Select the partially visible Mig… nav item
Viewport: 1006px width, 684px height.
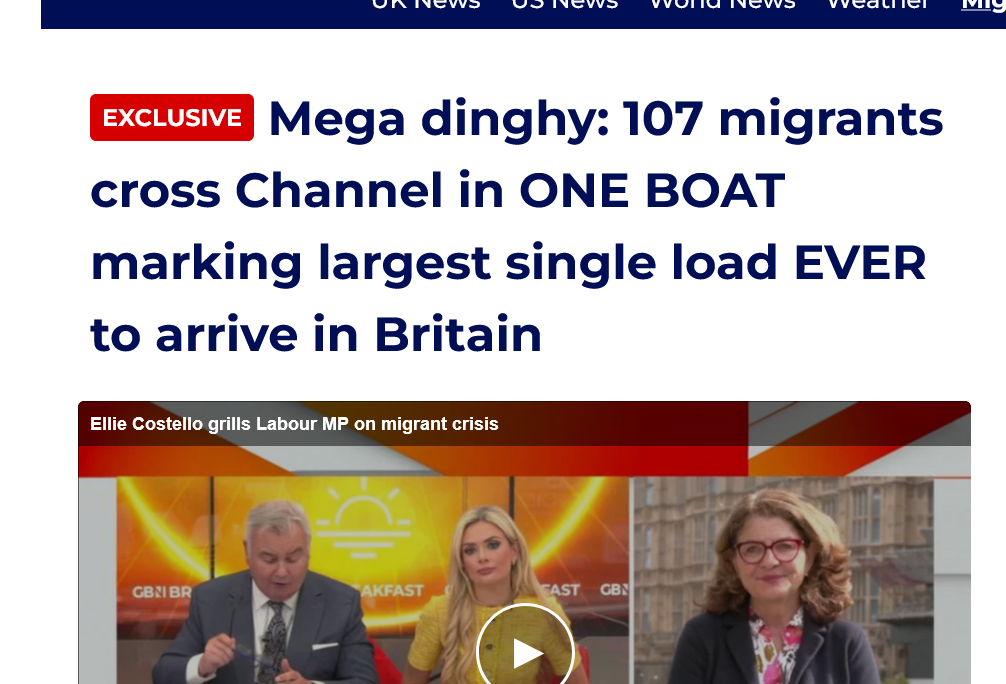click(984, 5)
